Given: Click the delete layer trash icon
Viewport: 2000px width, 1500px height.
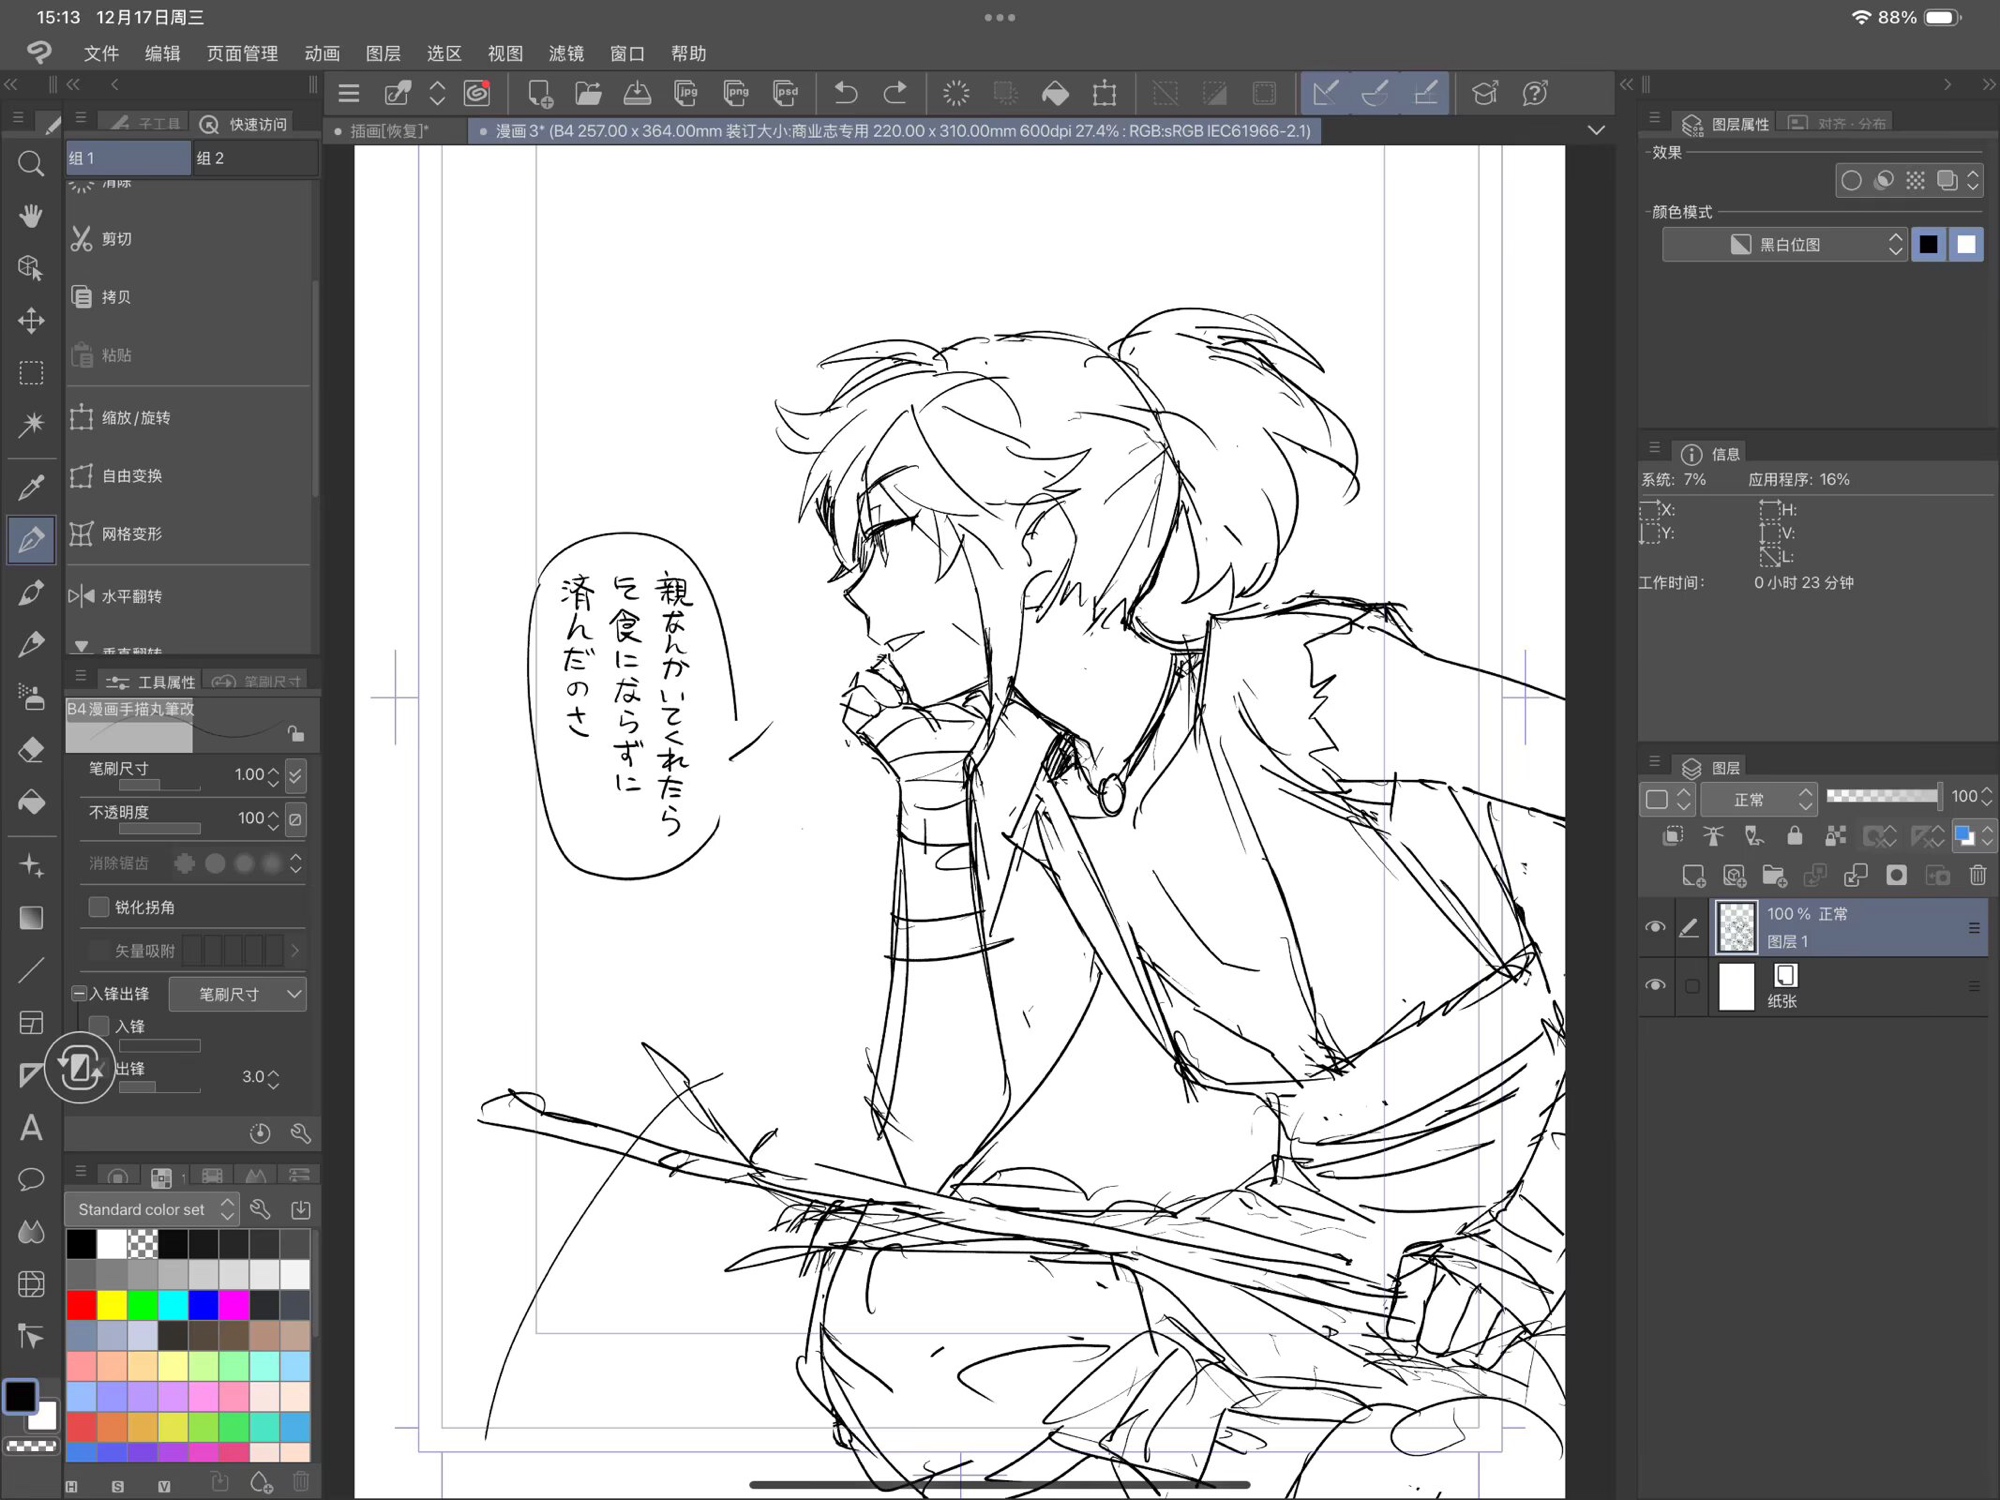Looking at the screenshot, I should coord(1977,876).
